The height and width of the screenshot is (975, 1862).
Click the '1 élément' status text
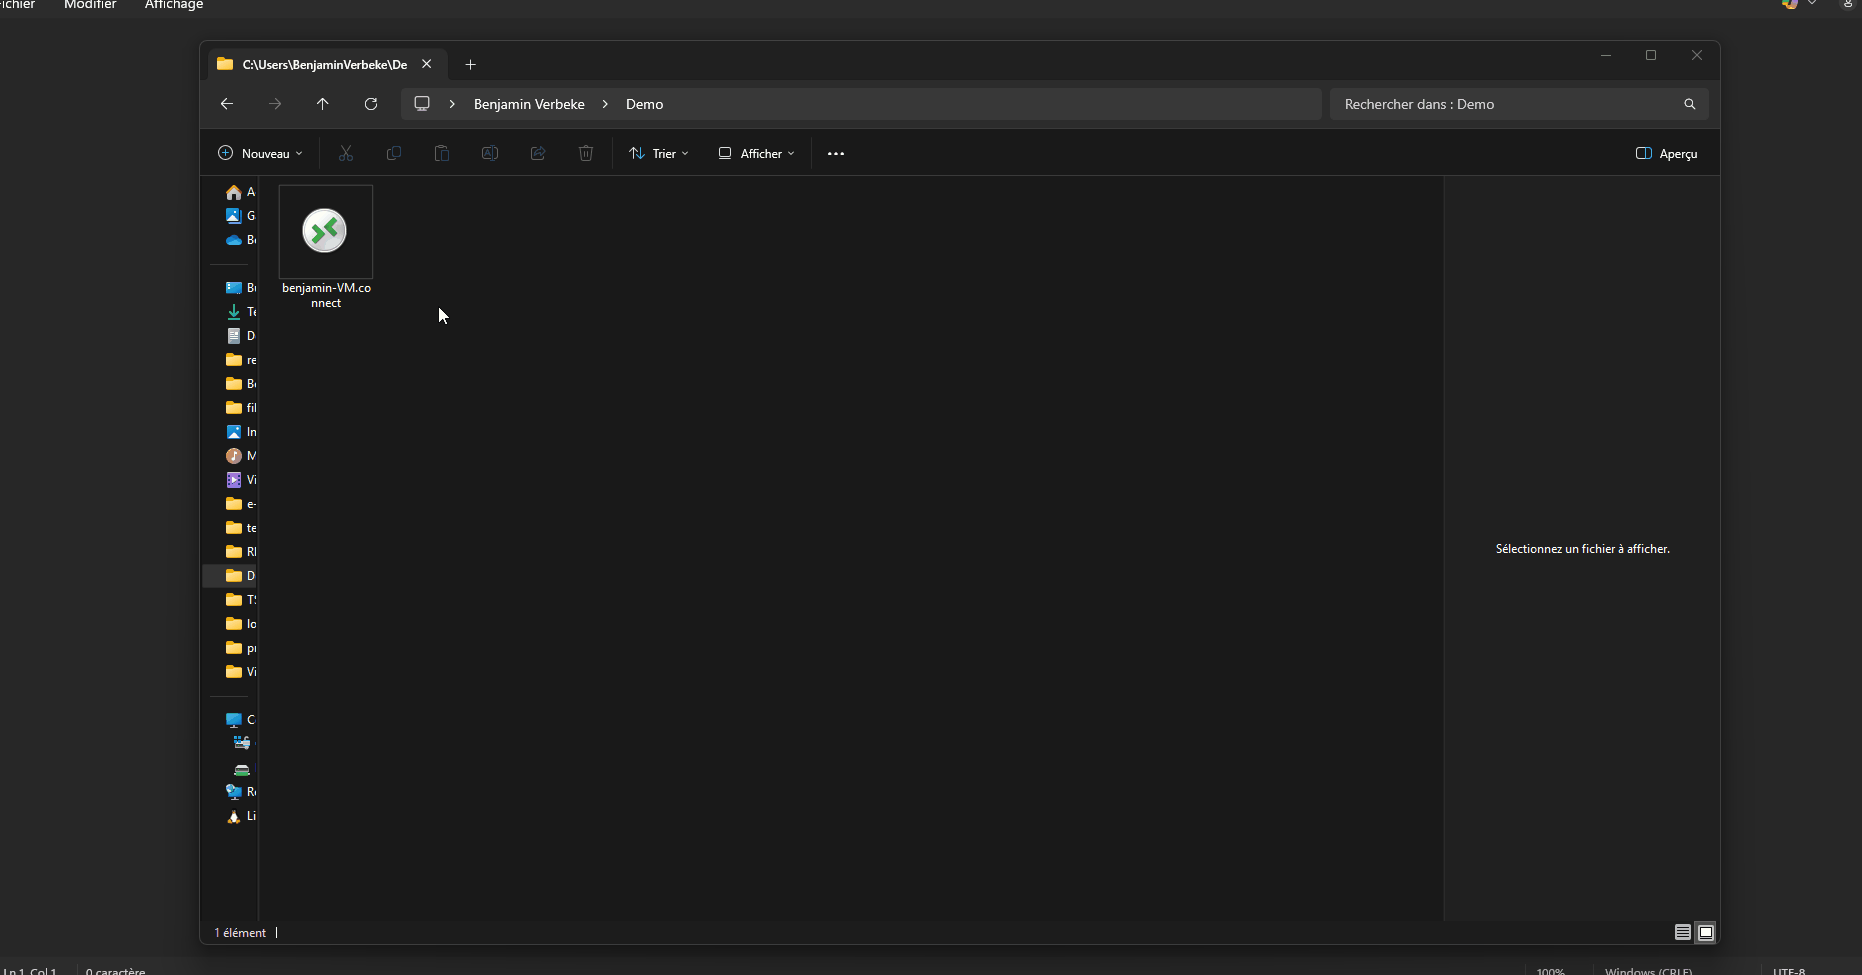tap(240, 932)
